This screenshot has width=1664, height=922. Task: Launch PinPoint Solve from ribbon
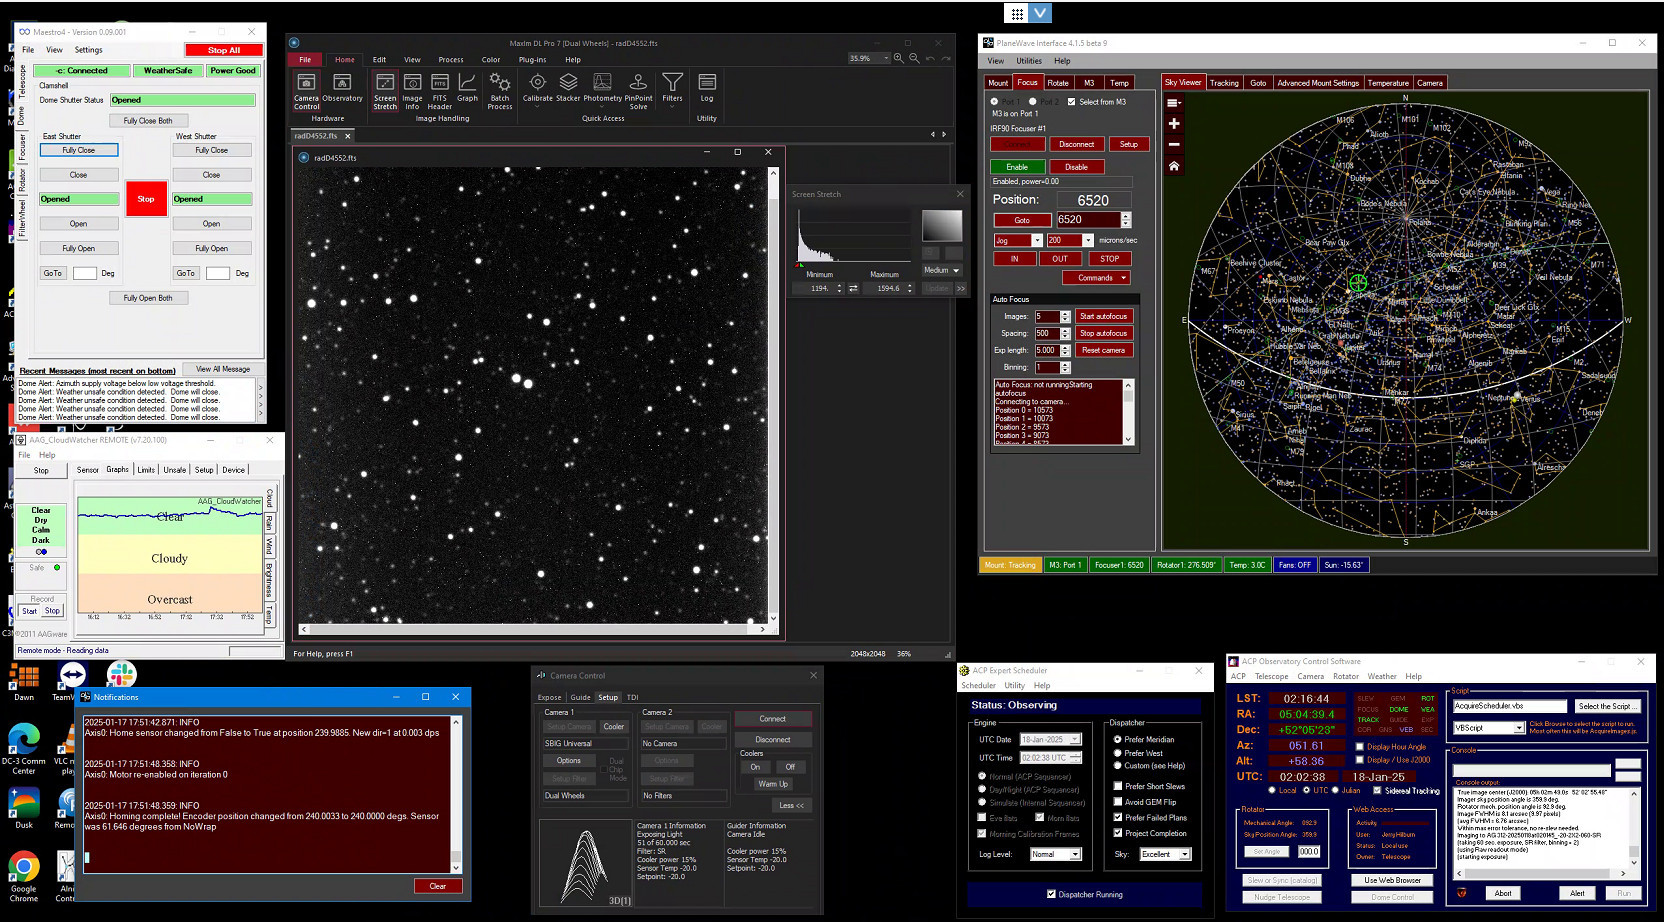click(638, 90)
